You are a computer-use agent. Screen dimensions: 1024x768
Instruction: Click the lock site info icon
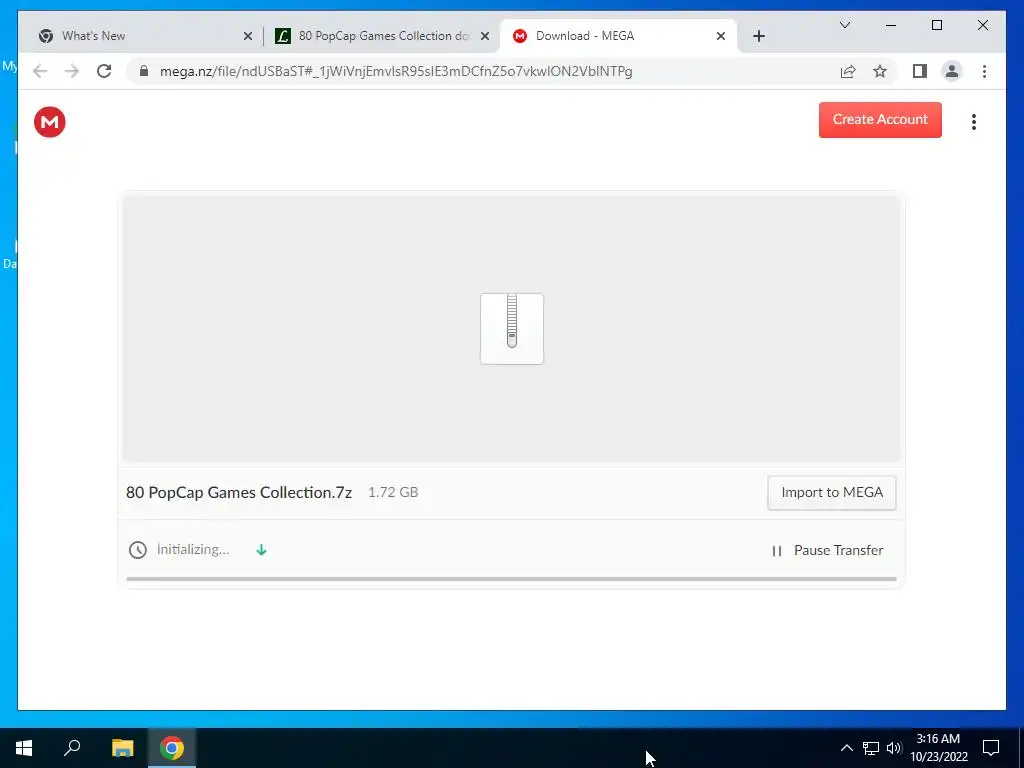pos(144,71)
